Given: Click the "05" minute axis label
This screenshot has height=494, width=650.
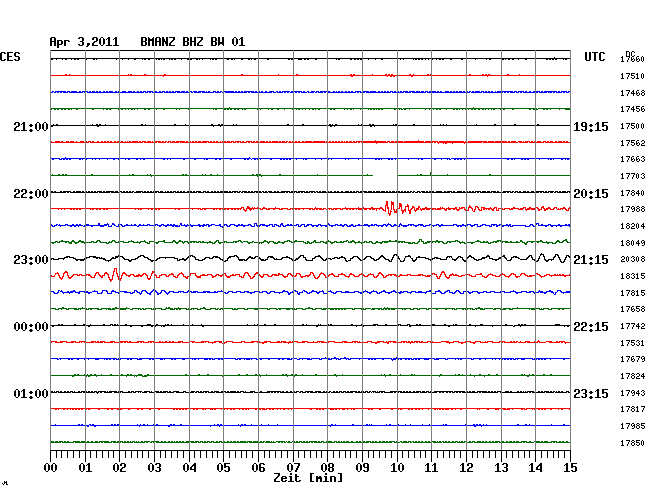Looking at the screenshot, I should coord(223,468).
